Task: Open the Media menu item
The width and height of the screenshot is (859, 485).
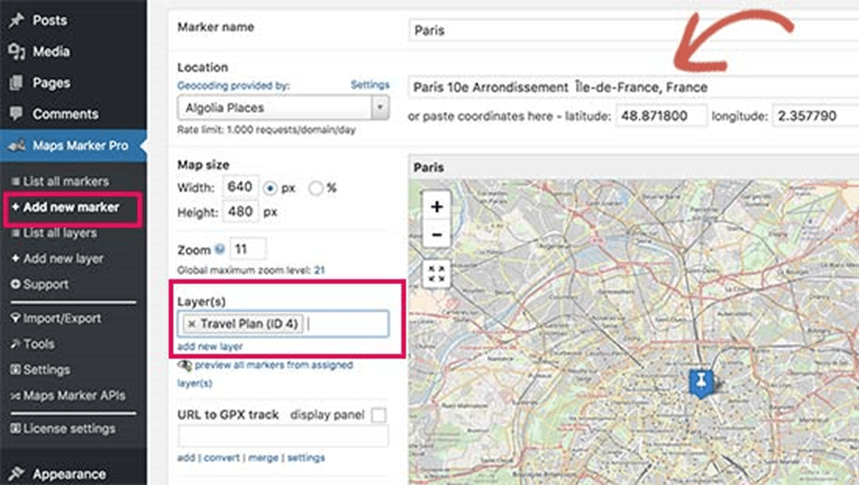Action: coord(51,52)
